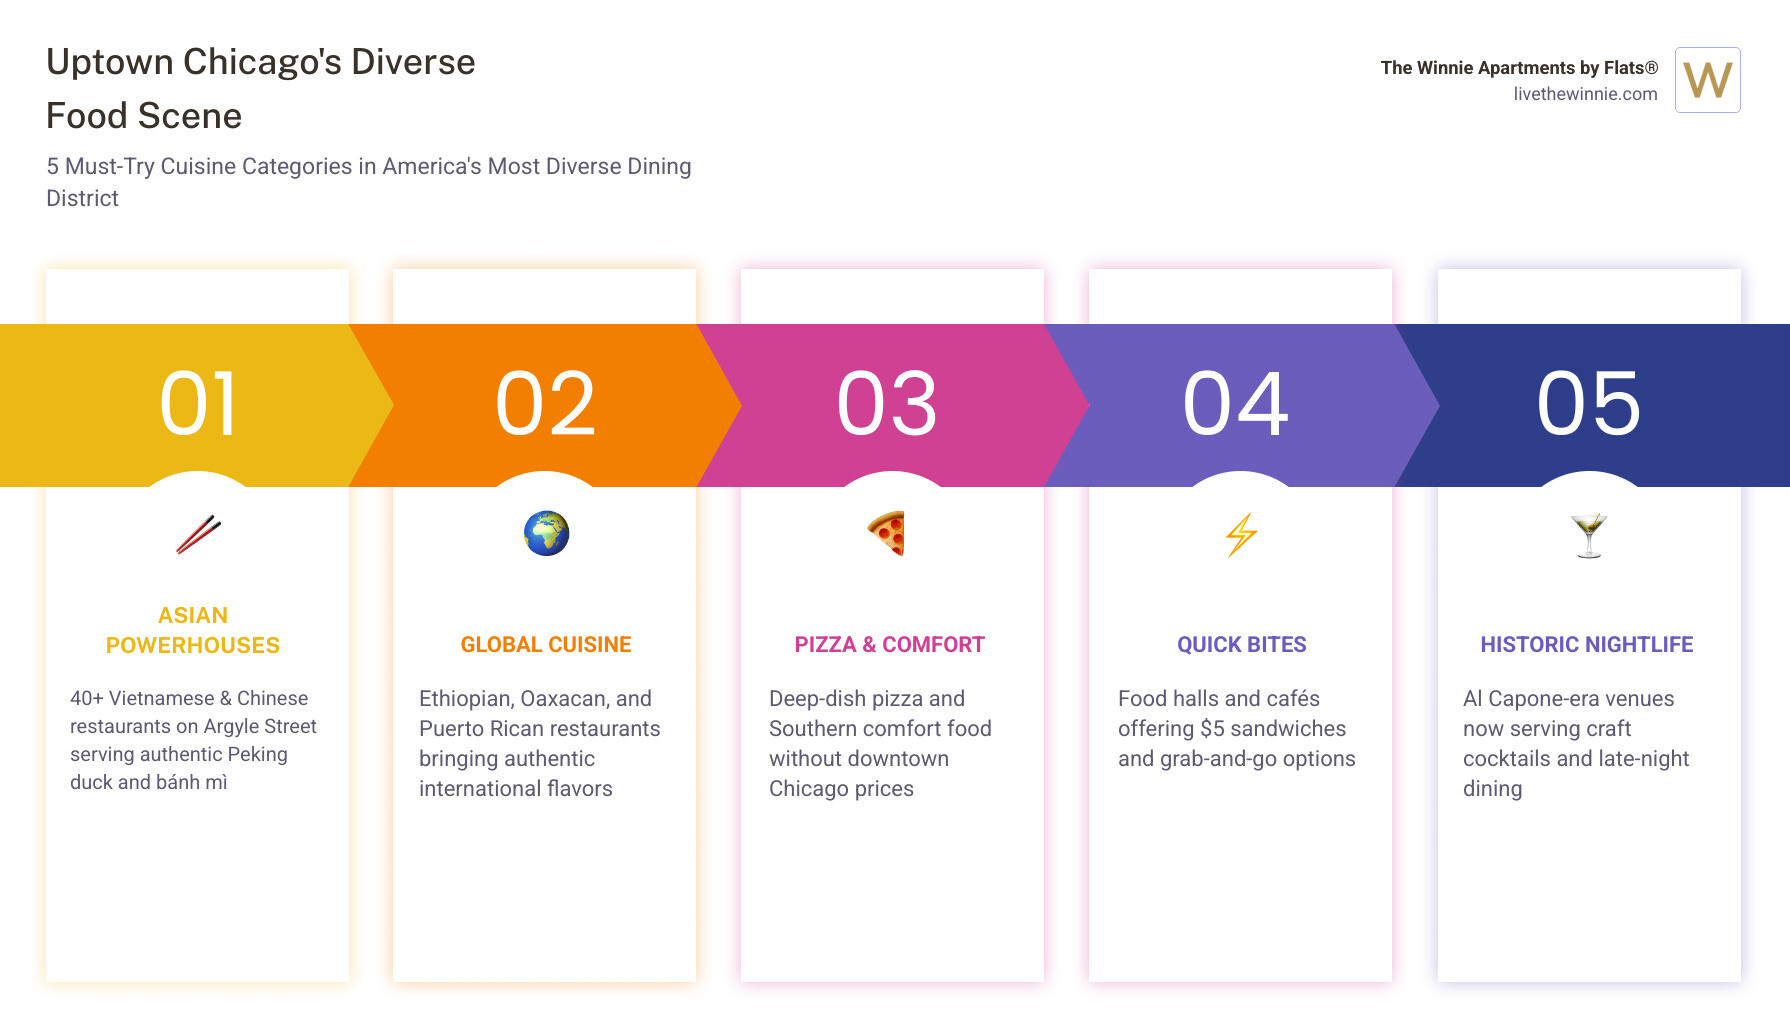Click the martini cocktail glass icon
The width and height of the screenshot is (1790, 1024).
pyautogui.click(x=1588, y=535)
